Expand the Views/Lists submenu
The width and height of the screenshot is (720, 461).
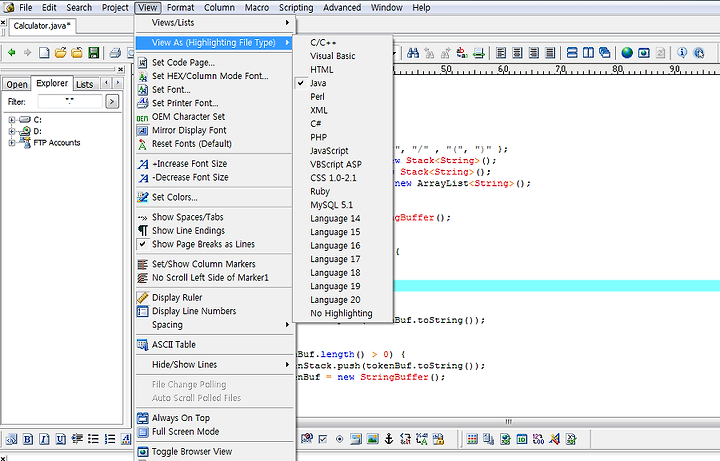pyautogui.click(x=214, y=22)
